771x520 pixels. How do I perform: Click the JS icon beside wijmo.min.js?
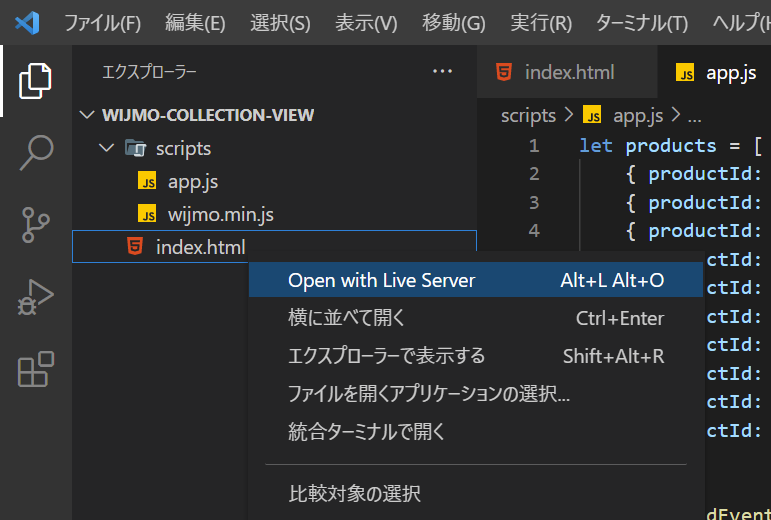(147, 214)
